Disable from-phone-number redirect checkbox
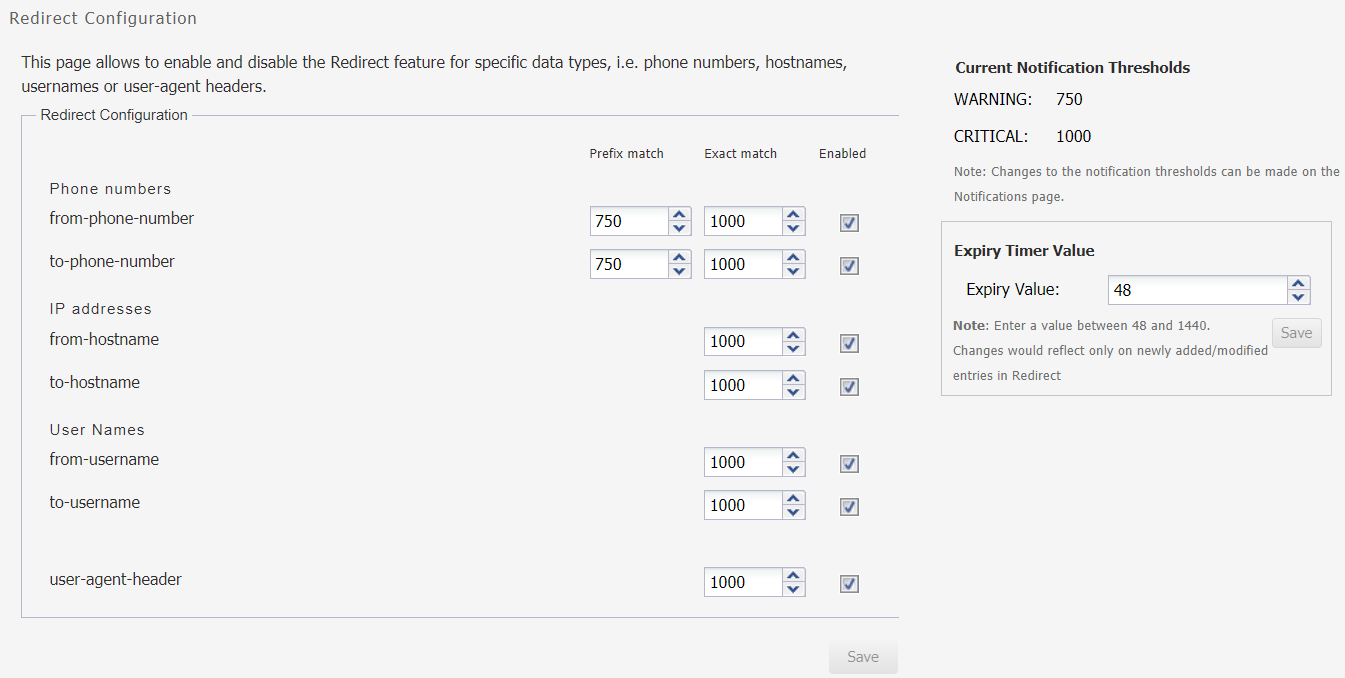The width and height of the screenshot is (1345, 678). 849,223
